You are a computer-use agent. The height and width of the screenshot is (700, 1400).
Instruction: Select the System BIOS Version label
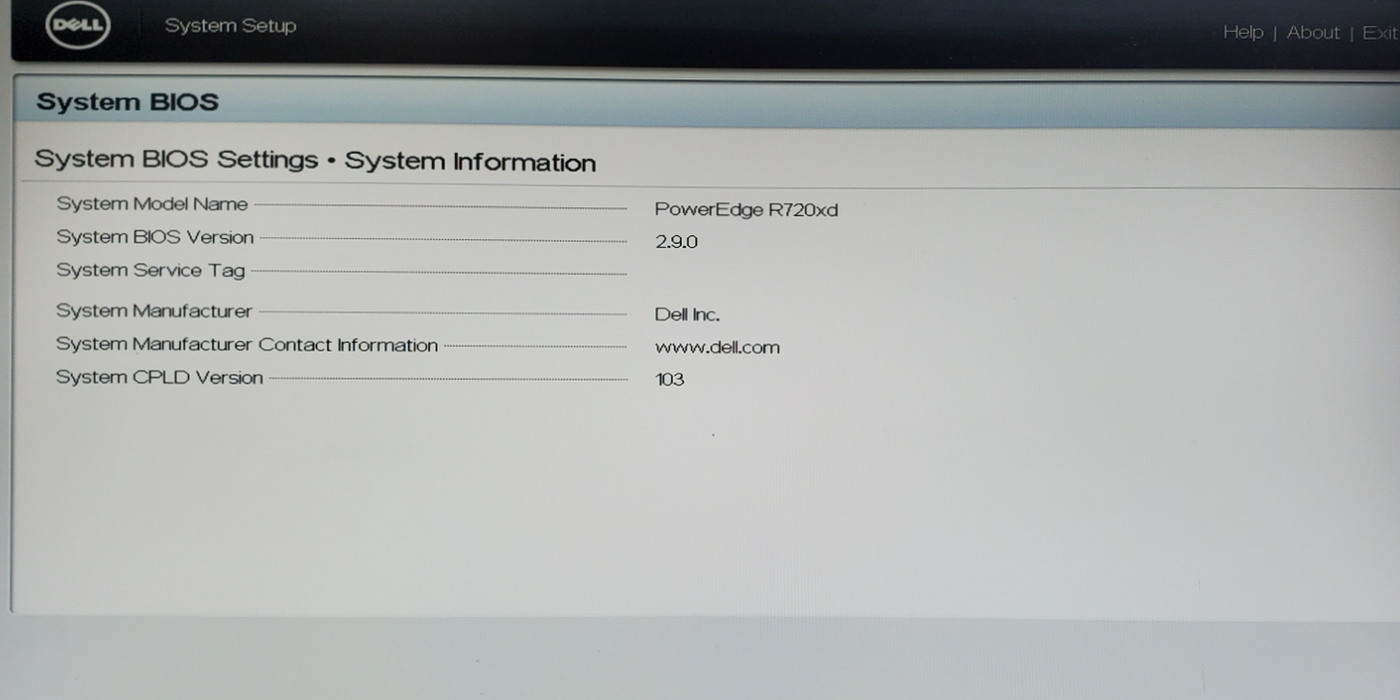[x=155, y=237]
